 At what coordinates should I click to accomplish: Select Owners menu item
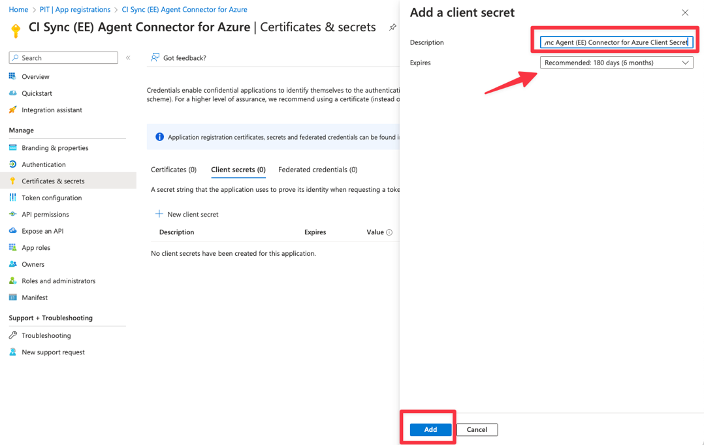(33, 264)
